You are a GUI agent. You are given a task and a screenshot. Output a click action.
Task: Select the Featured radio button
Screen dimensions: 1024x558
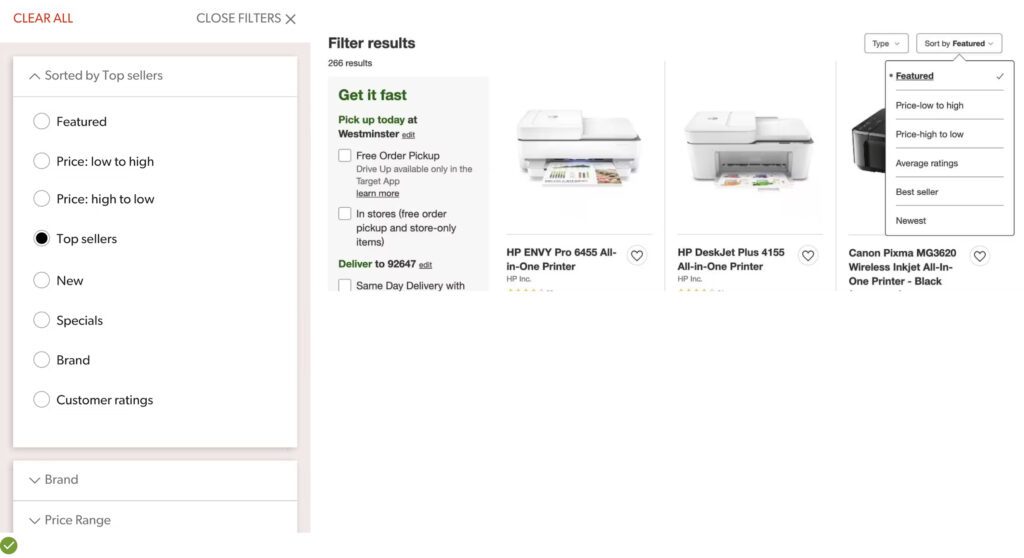pyautogui.click(x=41, y=121)
